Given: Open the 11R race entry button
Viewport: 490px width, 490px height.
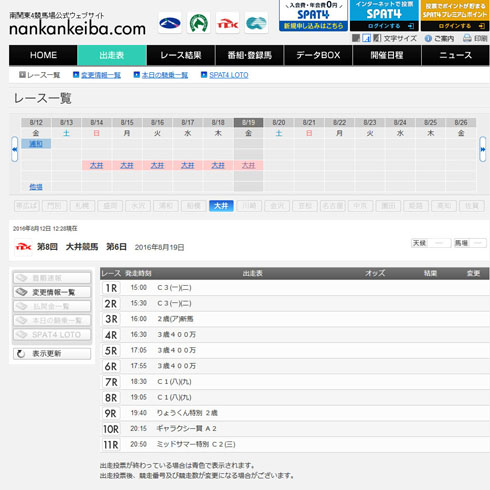Looking at the screenshot, I should point(111,444).
